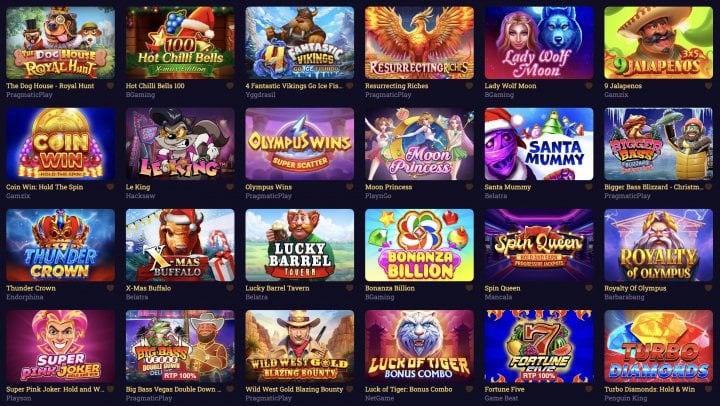Toggle favorite heart for Lady Wolf Moon
The image size is (720, 406).
[589, 86]
